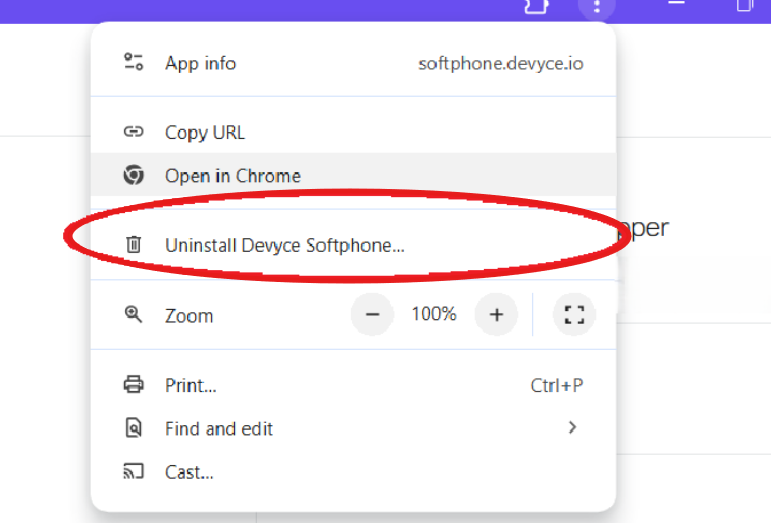771x523 pixels.
Task: Click the printer icon
Action: point(133,384)
